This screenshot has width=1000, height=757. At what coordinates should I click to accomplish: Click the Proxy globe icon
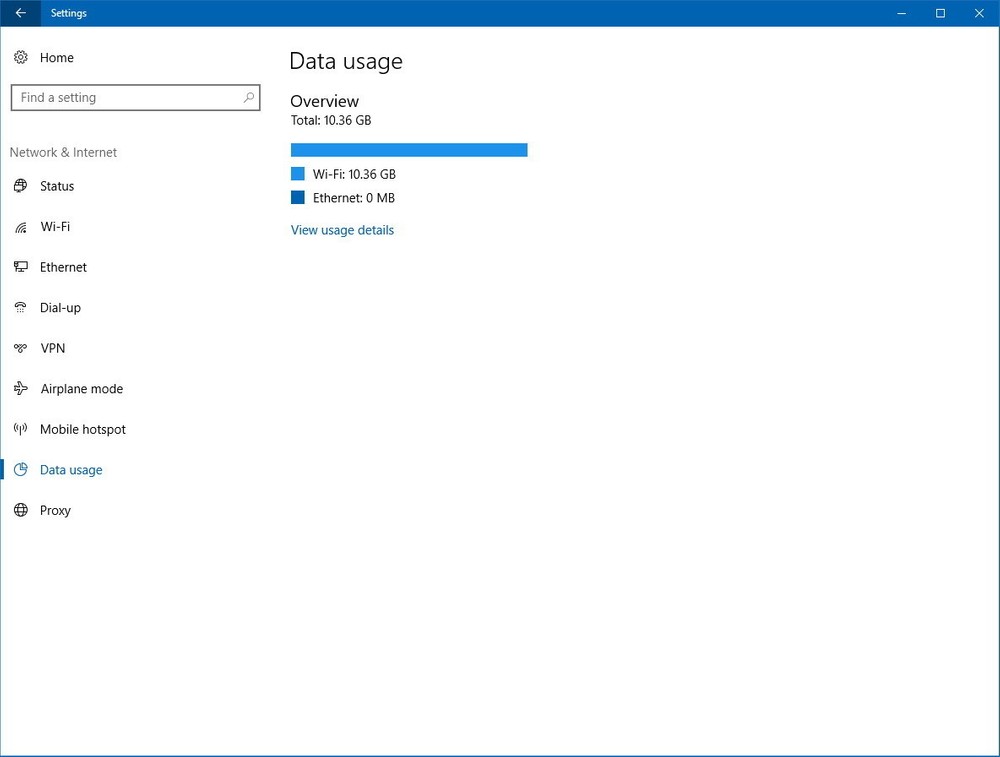pyautogui.click(x=20, y=510)
